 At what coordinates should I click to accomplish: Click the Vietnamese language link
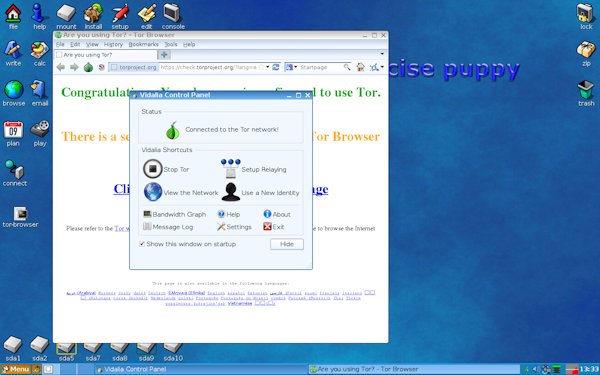coord(240,303)
